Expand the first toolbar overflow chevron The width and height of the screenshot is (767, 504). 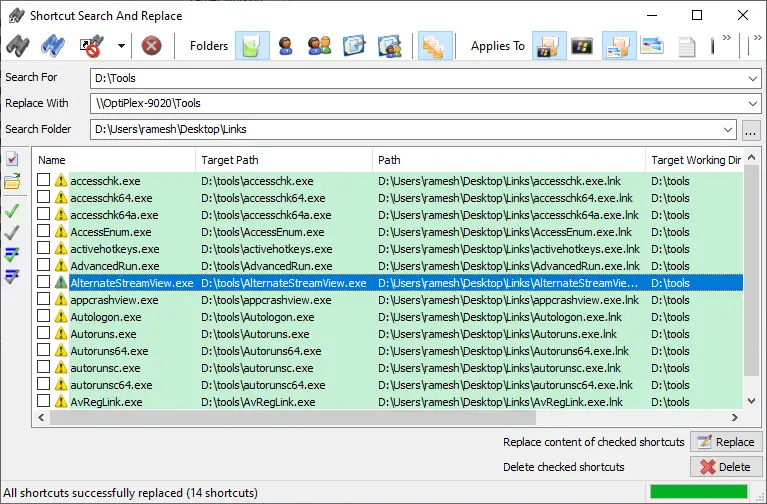coord(727,38)
